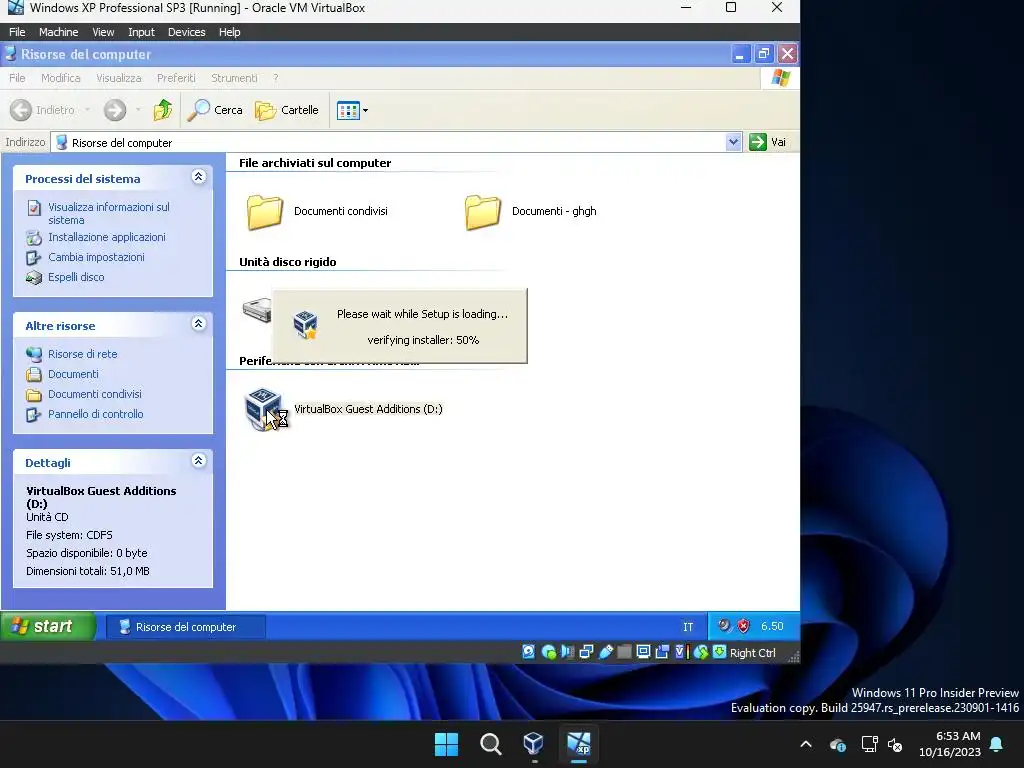Open the Strumenti menu
Image resolution: width=1024 pixels, height=768 pixels.
point(234,78)
